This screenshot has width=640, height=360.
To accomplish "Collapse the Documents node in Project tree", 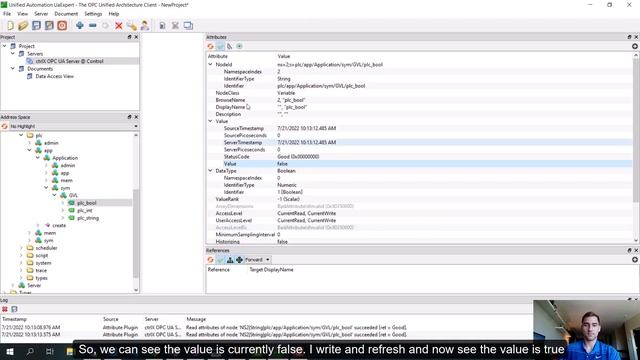I will click(x=13, y=69).
